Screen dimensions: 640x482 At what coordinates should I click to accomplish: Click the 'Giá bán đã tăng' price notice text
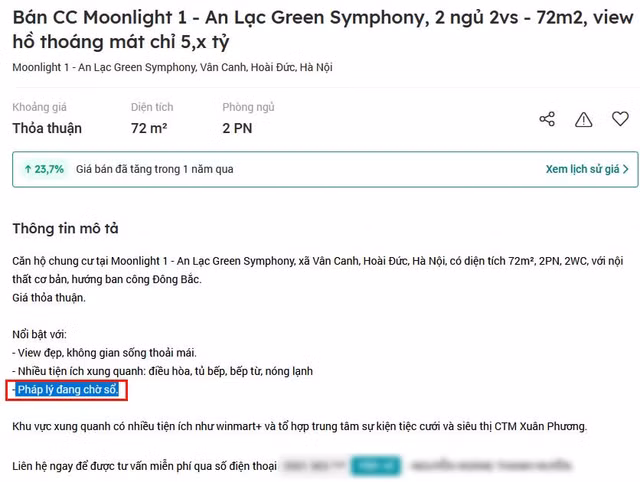154,169
